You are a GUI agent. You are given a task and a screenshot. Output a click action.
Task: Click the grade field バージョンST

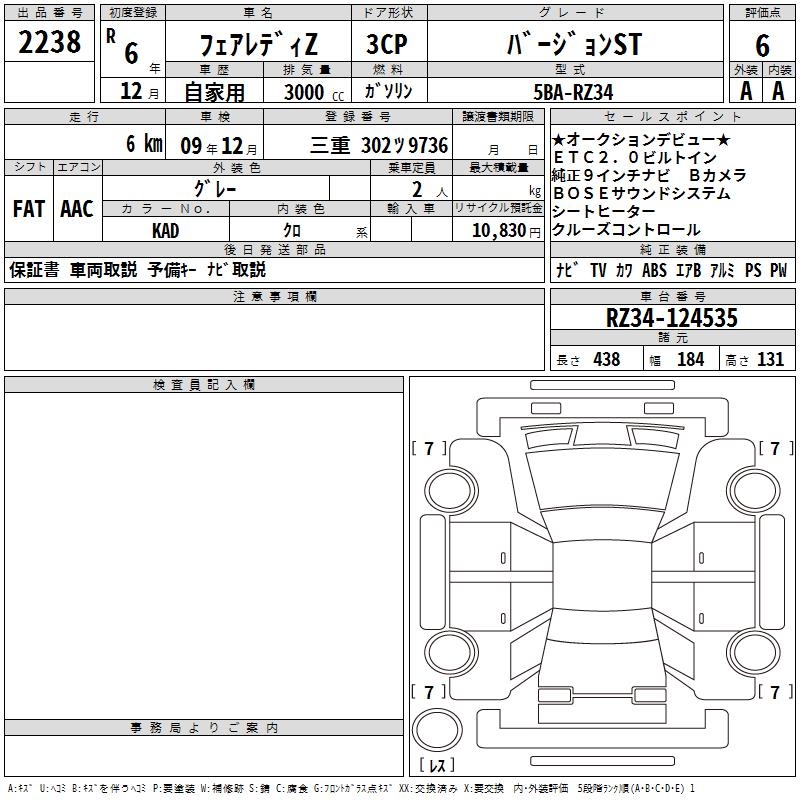(571, 46)
